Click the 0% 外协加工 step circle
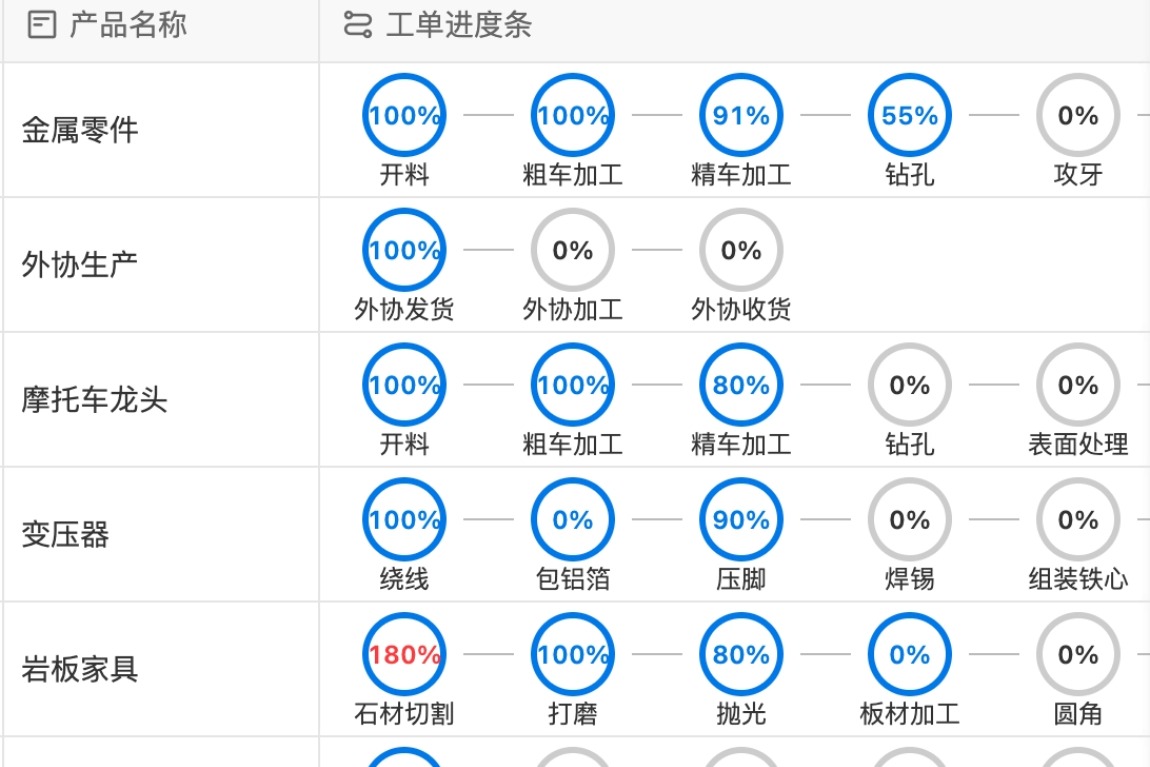Screen dimensions: 1150x767 pos(571,250)
